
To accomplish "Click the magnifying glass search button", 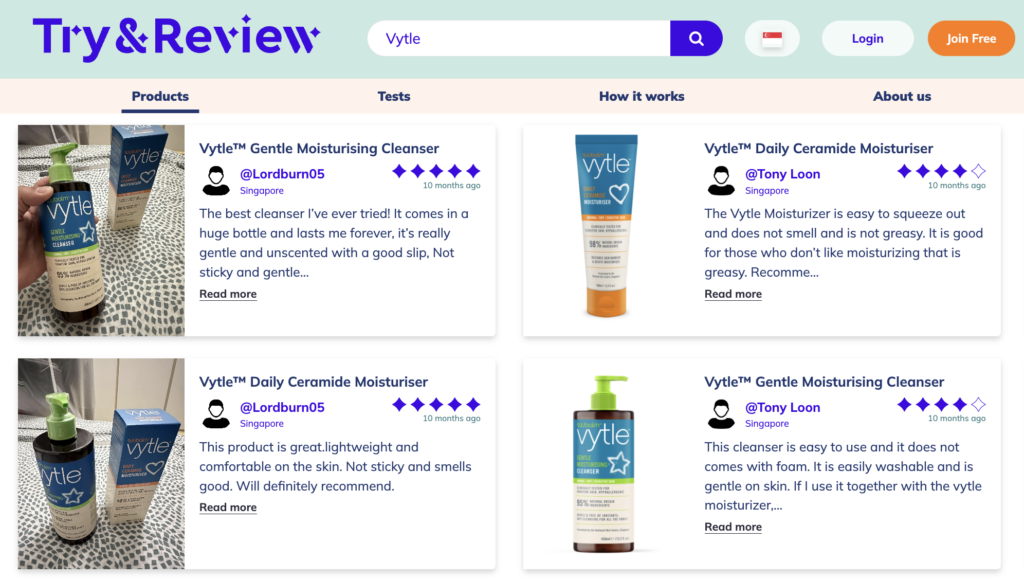I will click(x=696, y=39).
